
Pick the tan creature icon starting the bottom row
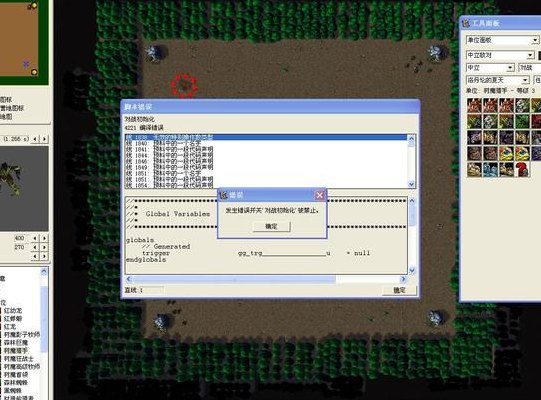pyautogui.click(x=474, y=170)
